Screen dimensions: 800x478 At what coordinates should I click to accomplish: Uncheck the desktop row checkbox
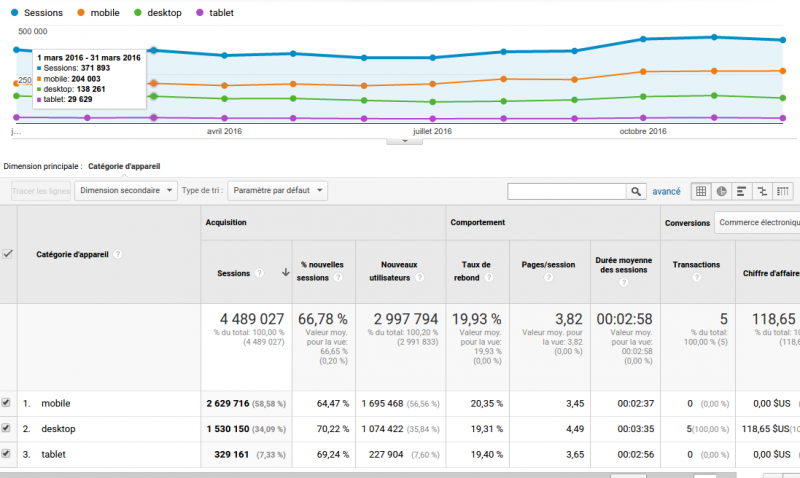click(7, 428)
